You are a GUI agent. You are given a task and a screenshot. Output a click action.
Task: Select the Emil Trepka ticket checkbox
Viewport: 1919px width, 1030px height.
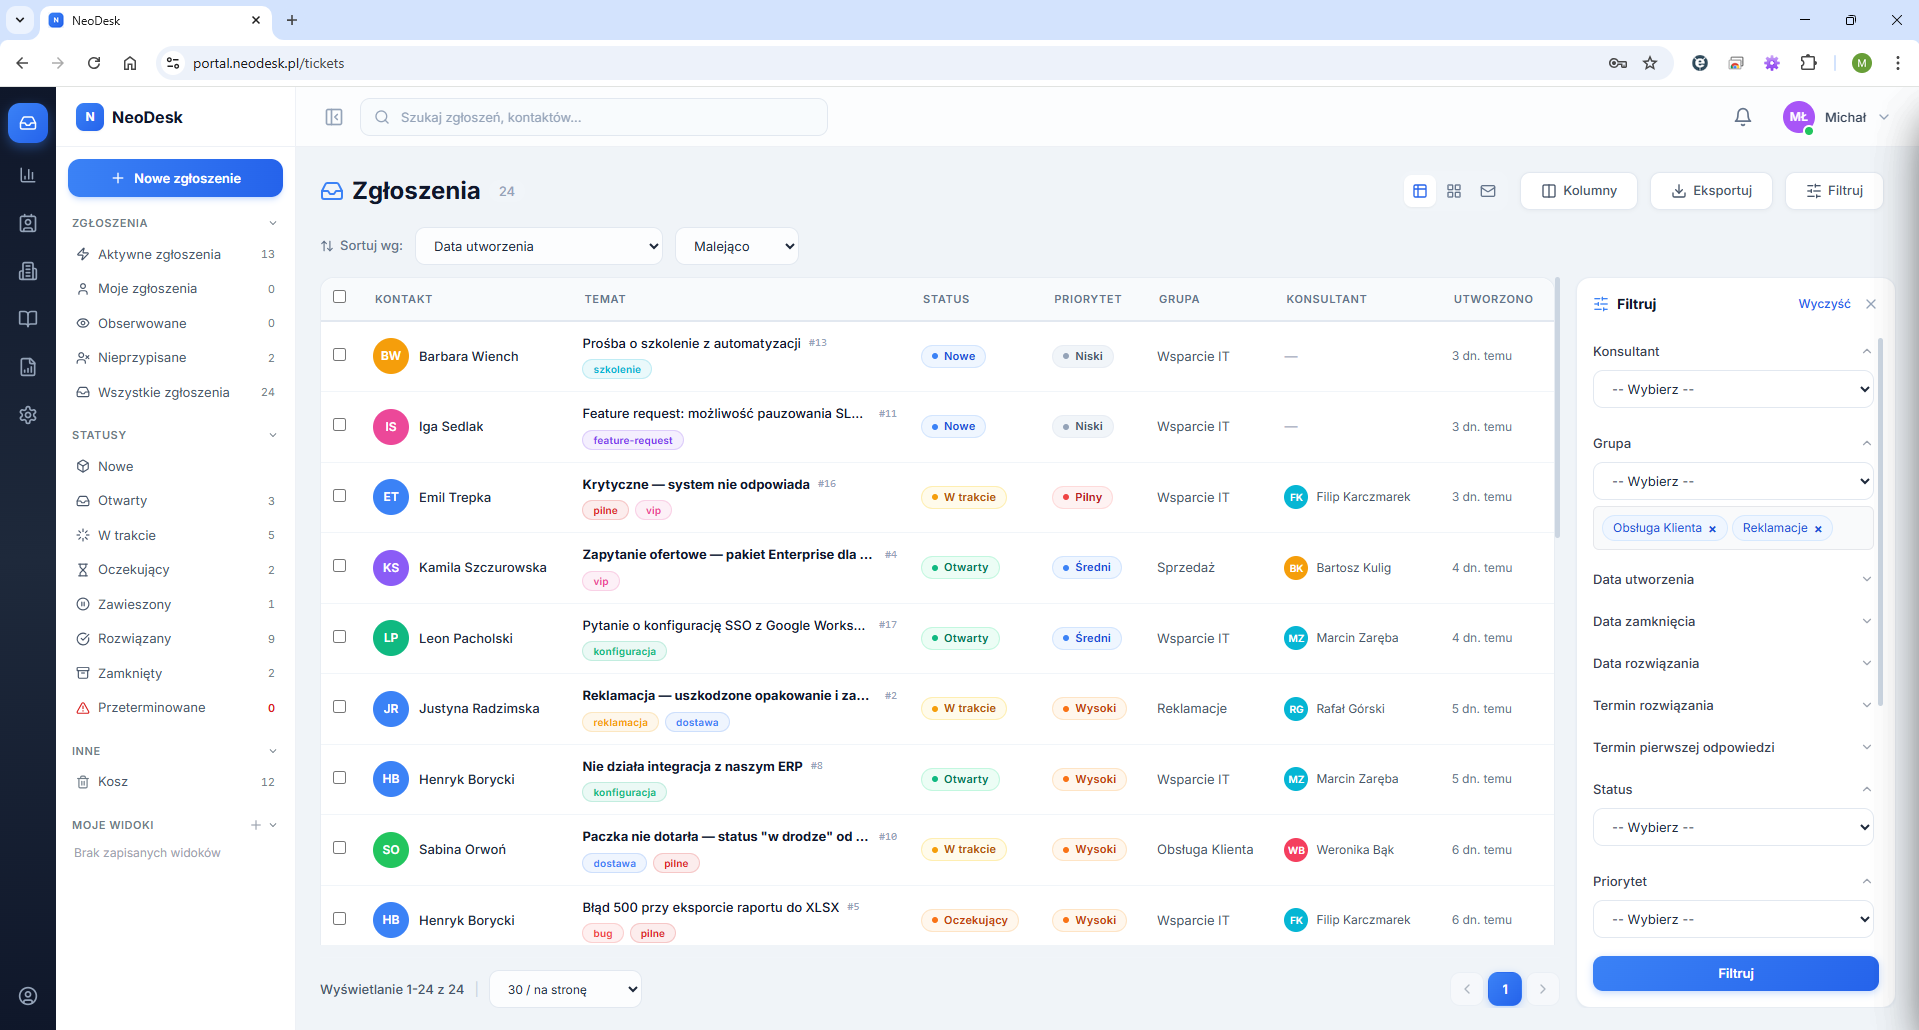point(340,496)
